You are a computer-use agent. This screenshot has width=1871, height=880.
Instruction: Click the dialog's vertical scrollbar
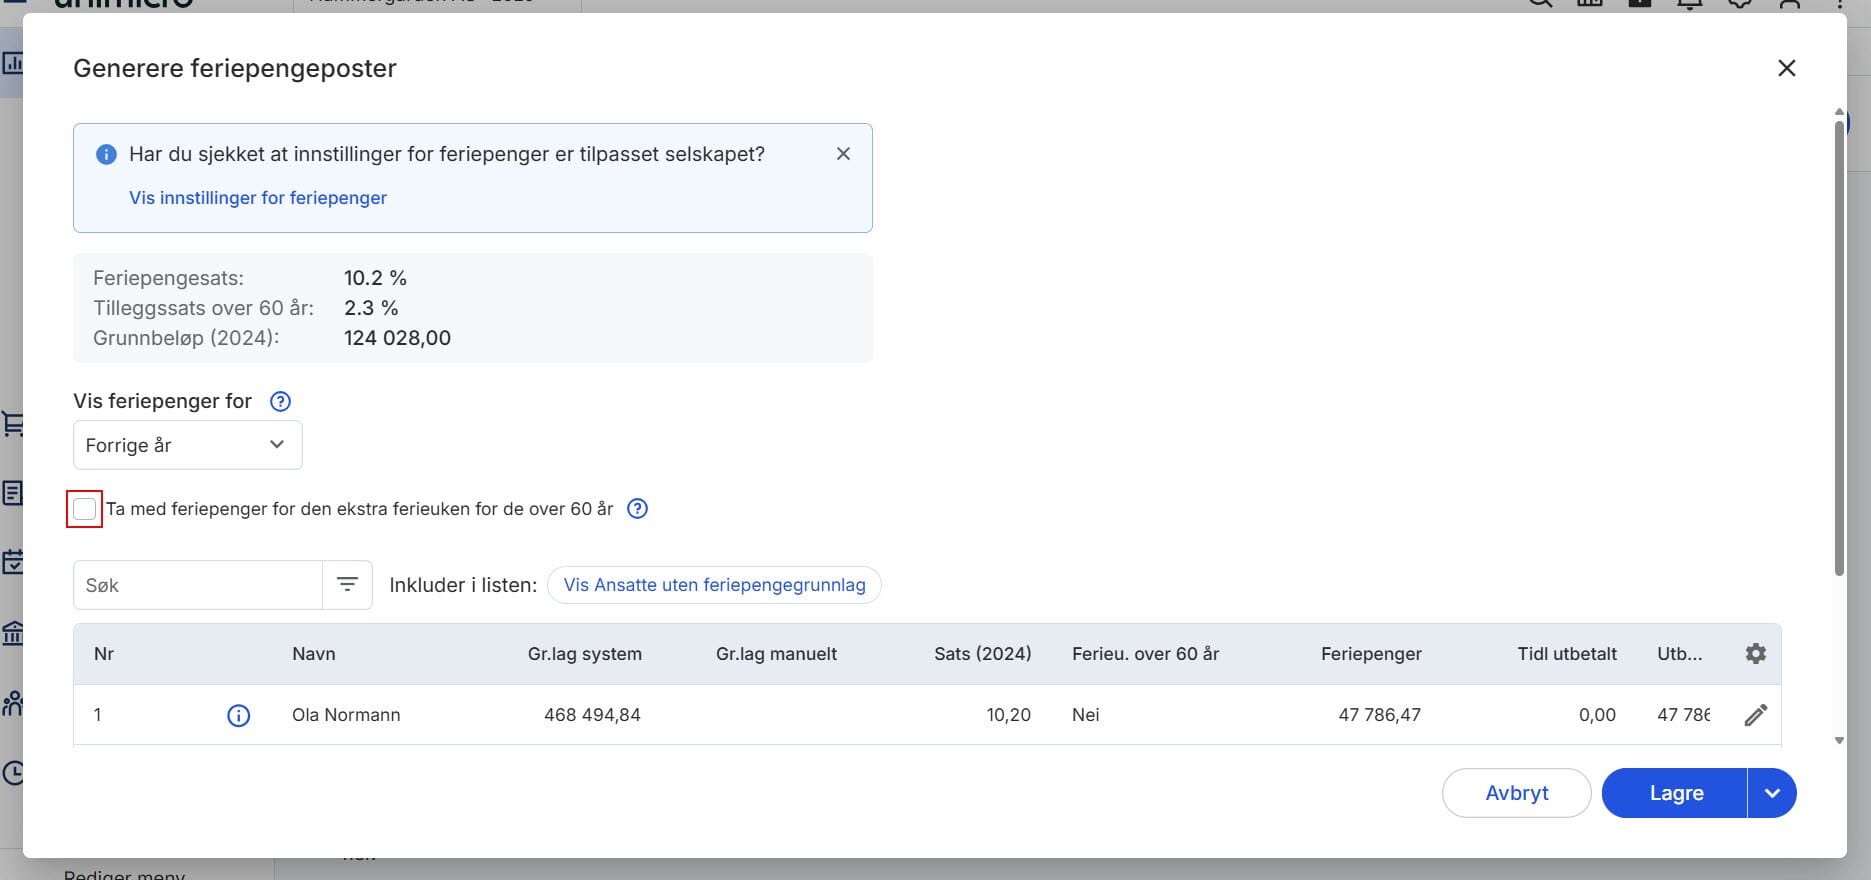(x=1838, y=350)
